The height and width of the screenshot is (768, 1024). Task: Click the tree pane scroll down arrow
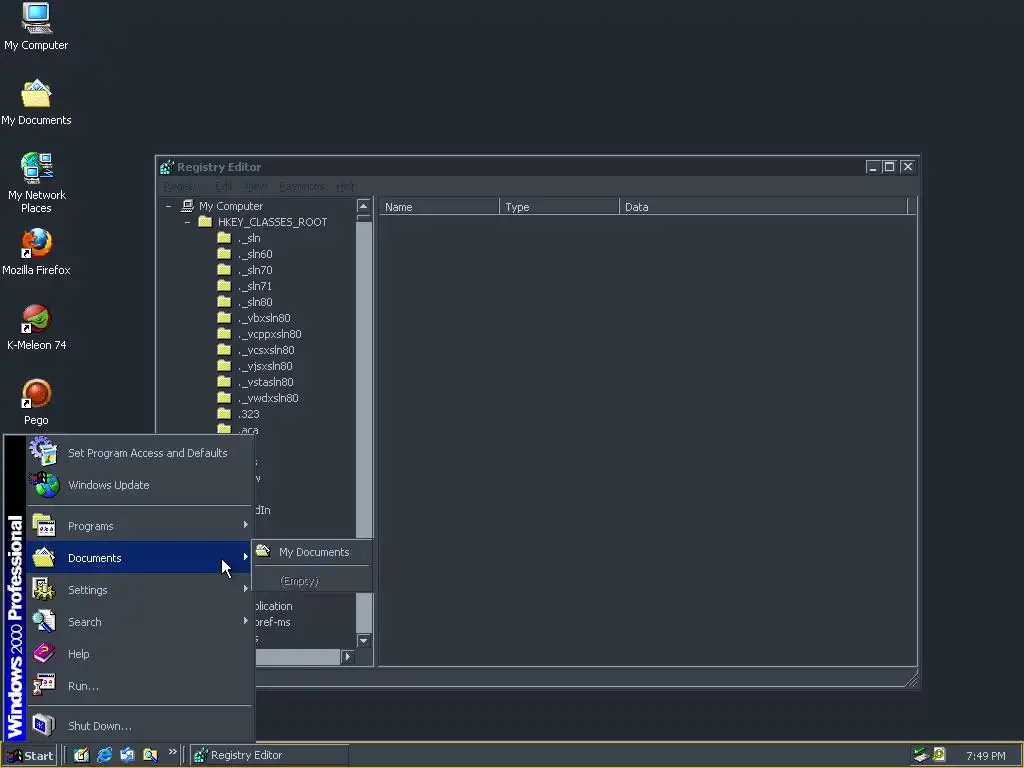364,641
